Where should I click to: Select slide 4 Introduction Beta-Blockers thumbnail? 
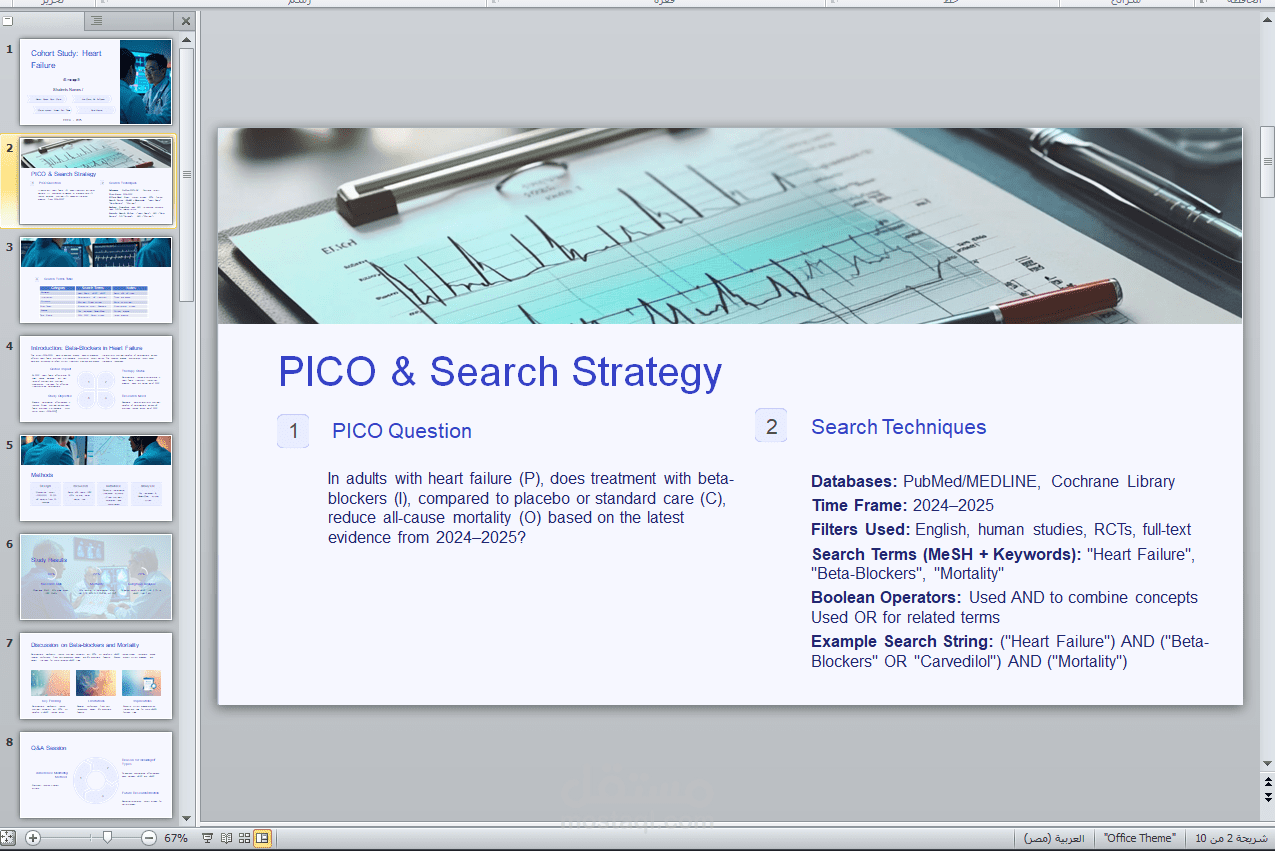(x=96, y=379)
